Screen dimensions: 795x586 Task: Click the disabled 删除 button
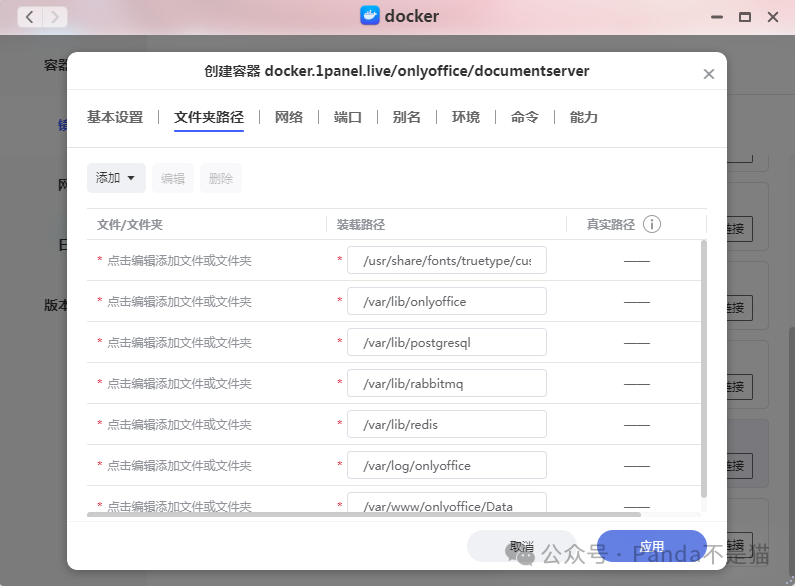coord(221,178)
